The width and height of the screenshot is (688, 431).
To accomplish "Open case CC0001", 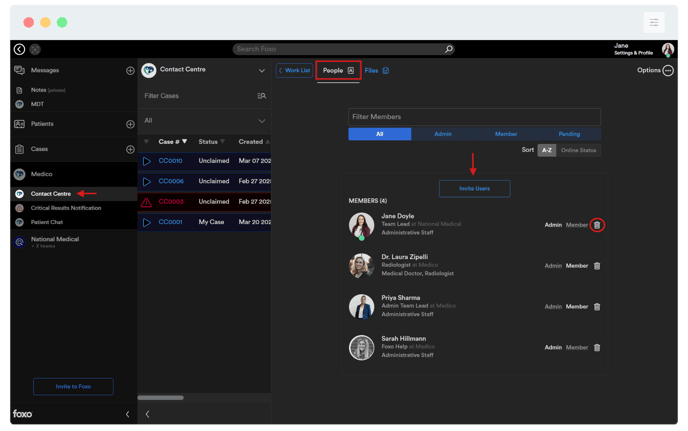I will 170,222.
